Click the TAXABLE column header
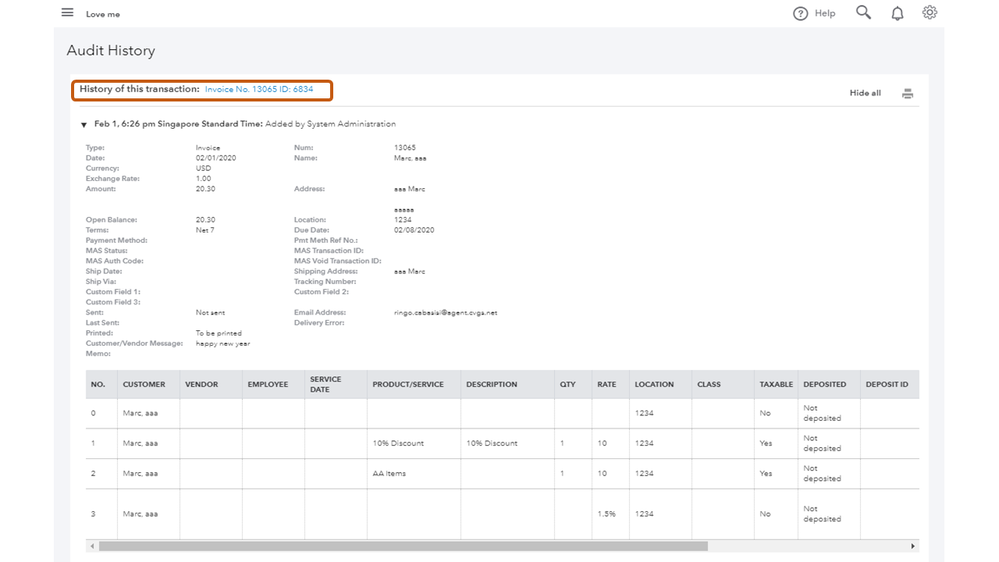Screen dimensions: 999x562 click(776, 384)
